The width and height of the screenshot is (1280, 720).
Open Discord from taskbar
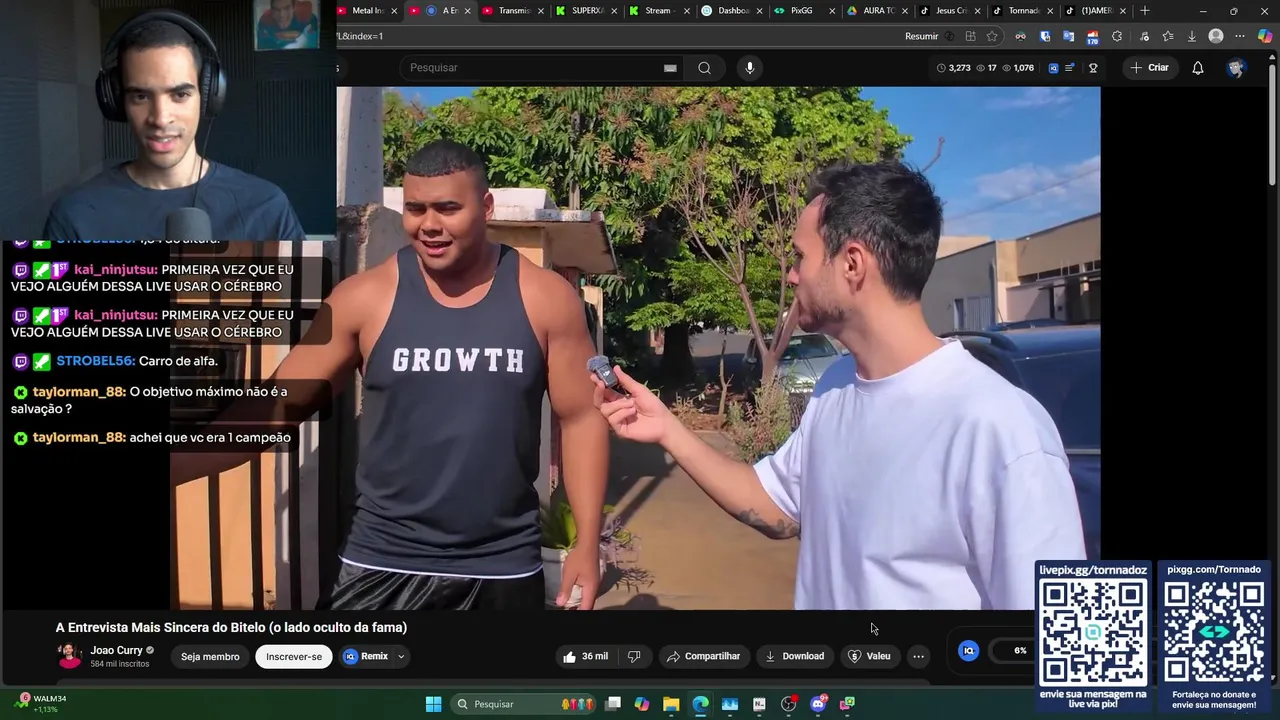click(x=818, y=704)
